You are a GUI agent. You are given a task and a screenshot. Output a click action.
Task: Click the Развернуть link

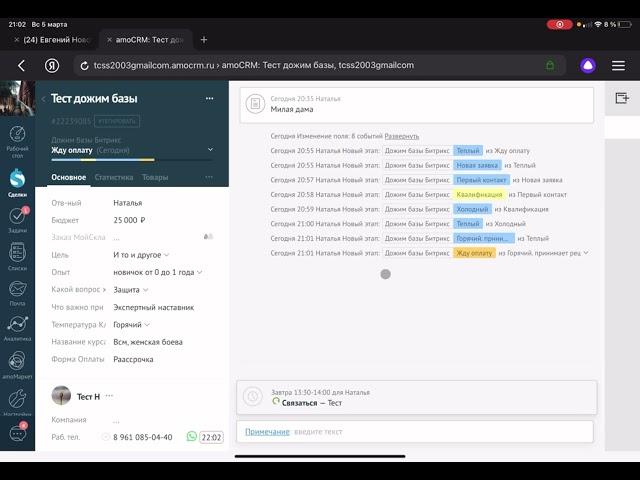click(x=402, y=136)
